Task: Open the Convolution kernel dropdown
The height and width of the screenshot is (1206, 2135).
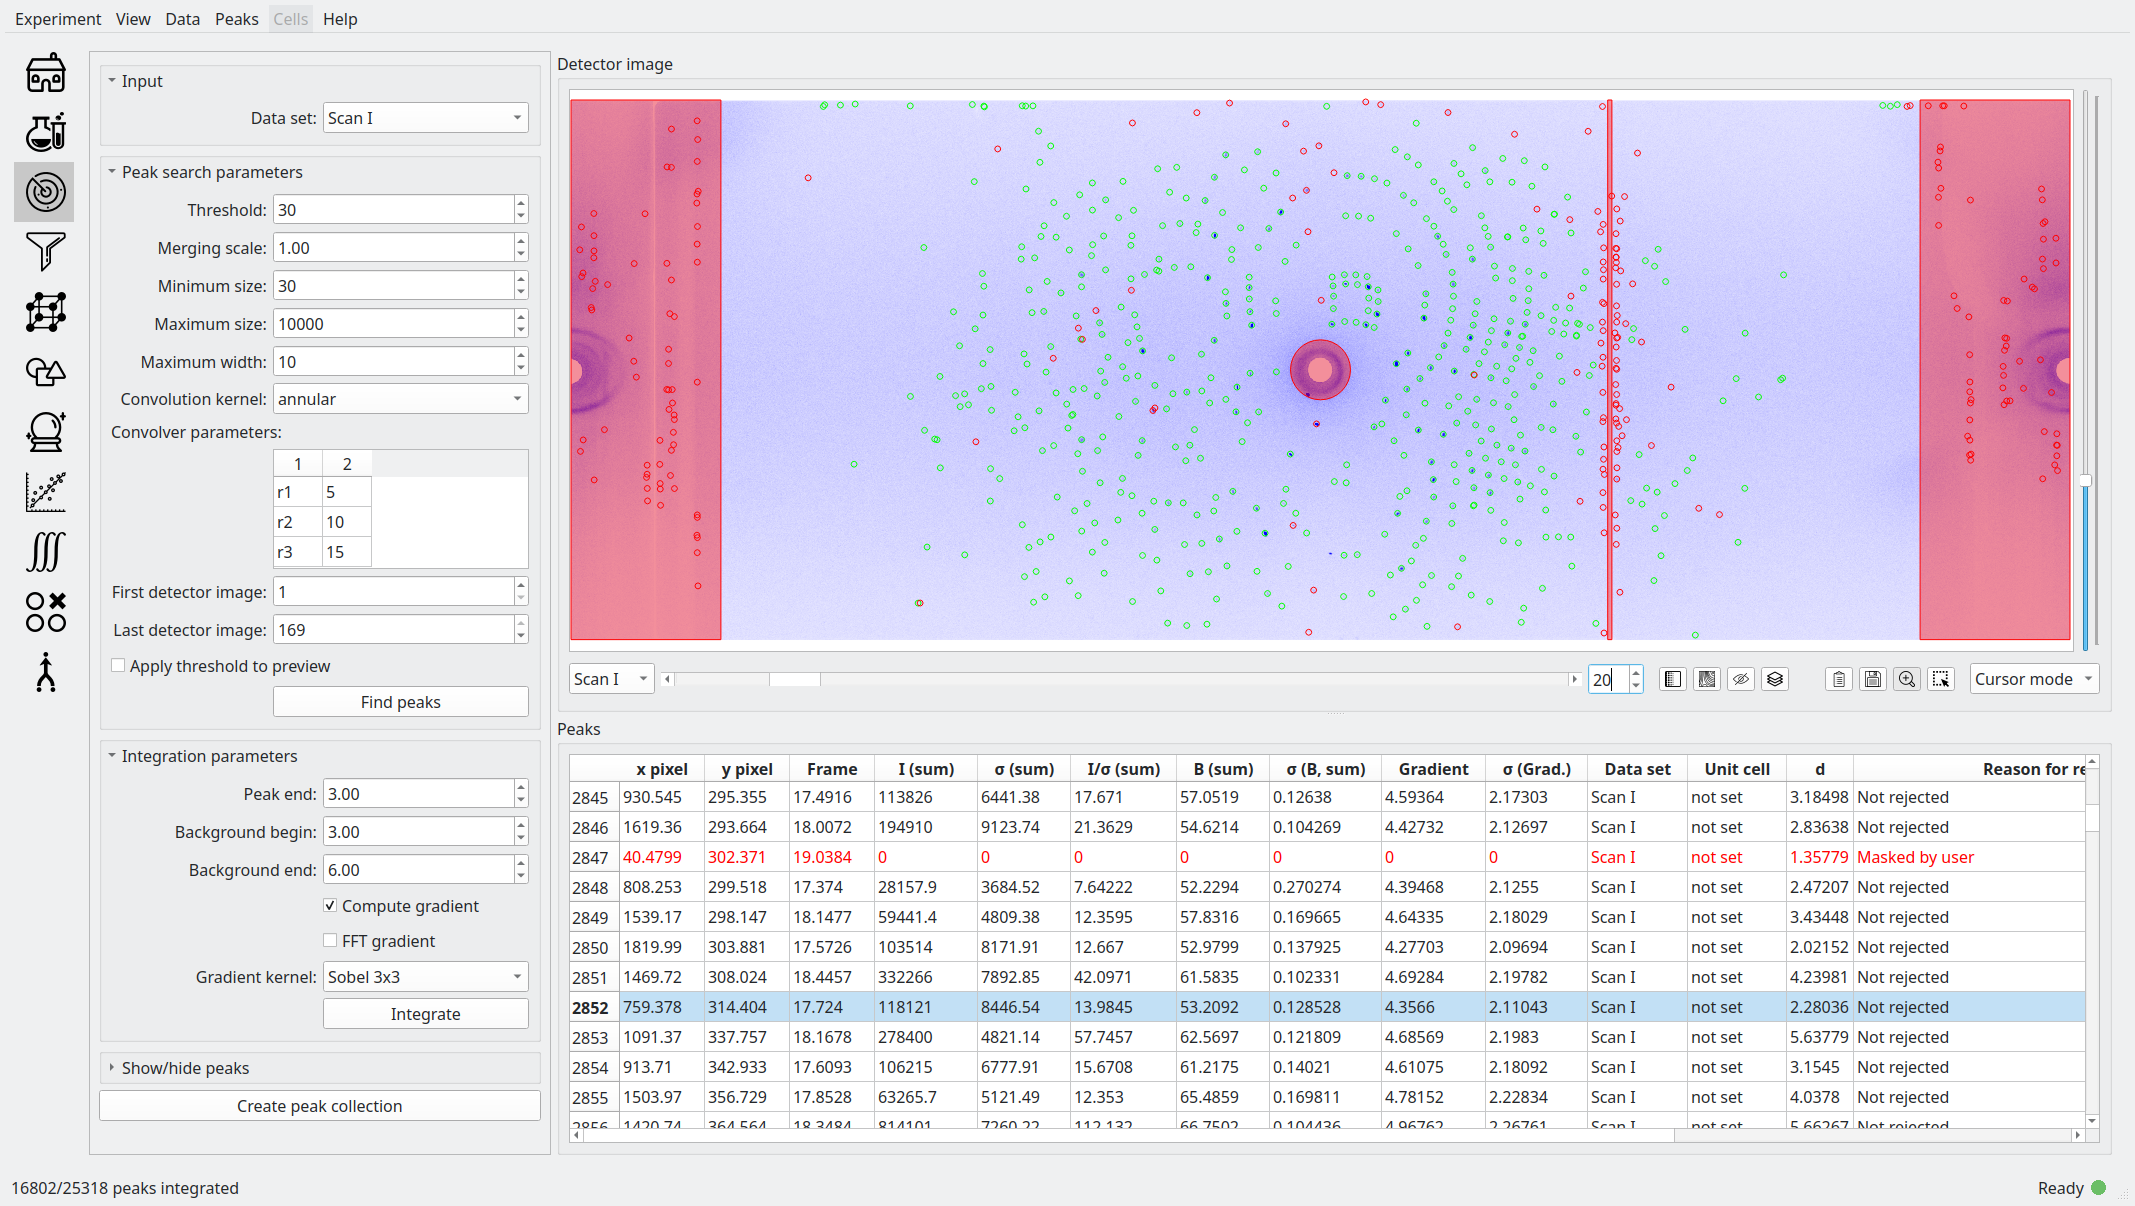Action: [400, 399]
